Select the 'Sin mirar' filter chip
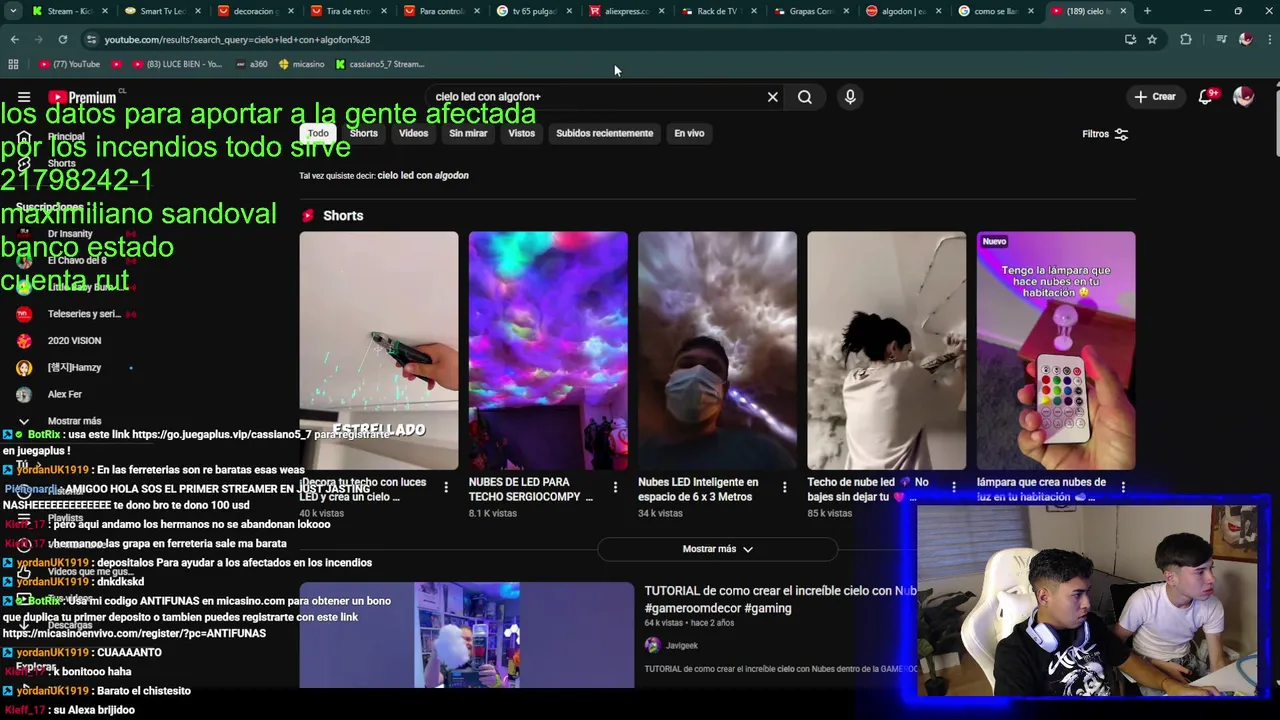This screenshot has width=1280, height=720. [x=468, y=133]
